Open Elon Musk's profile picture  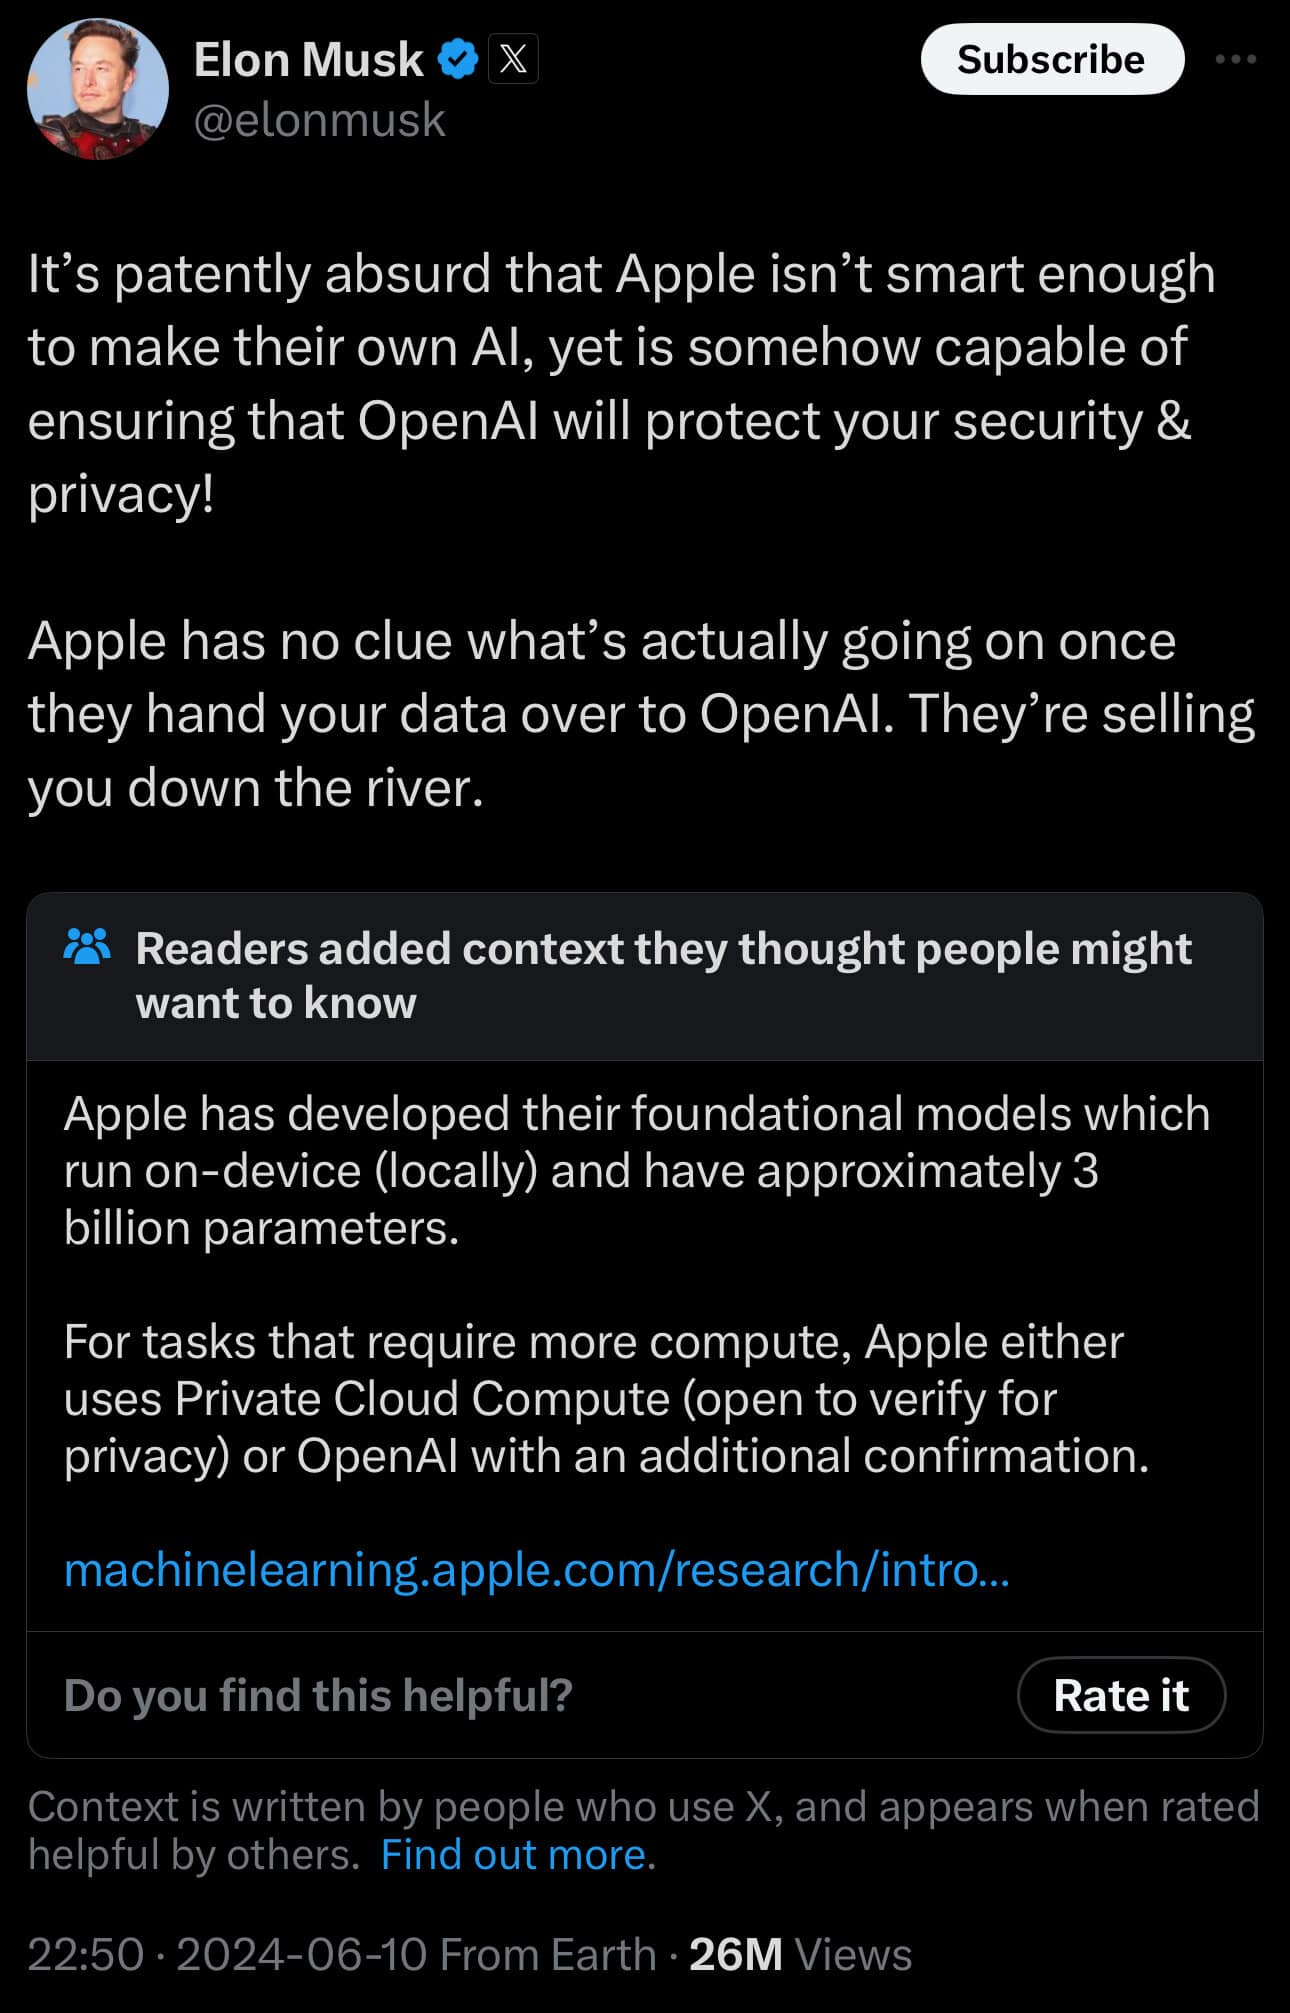pyautogui.click(x=97, y=89)
